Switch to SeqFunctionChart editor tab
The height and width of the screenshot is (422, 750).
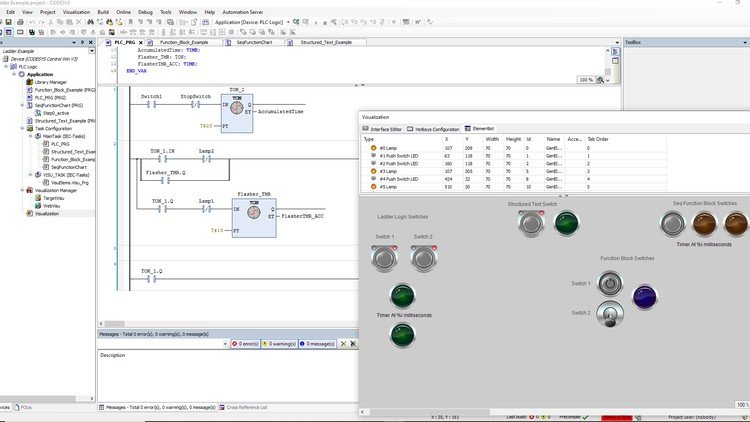click(x=254, y=43)
